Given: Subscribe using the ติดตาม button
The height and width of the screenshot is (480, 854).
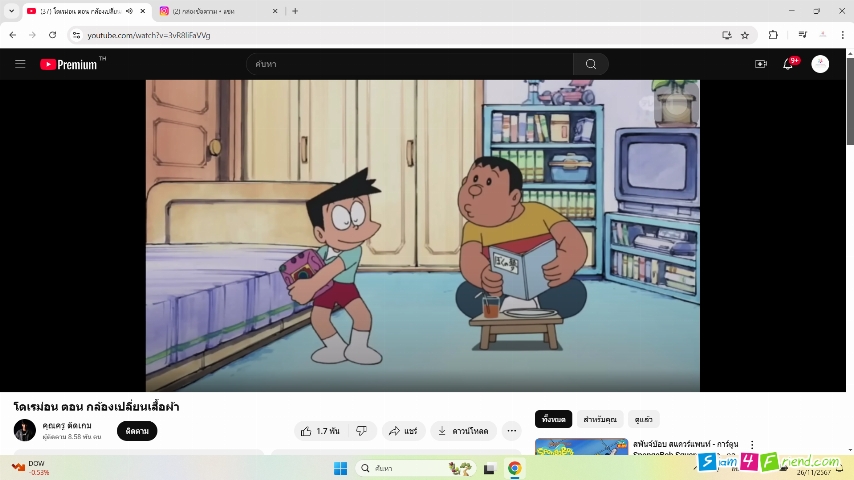Looking at the screenshot, I should tap(137, 431).
